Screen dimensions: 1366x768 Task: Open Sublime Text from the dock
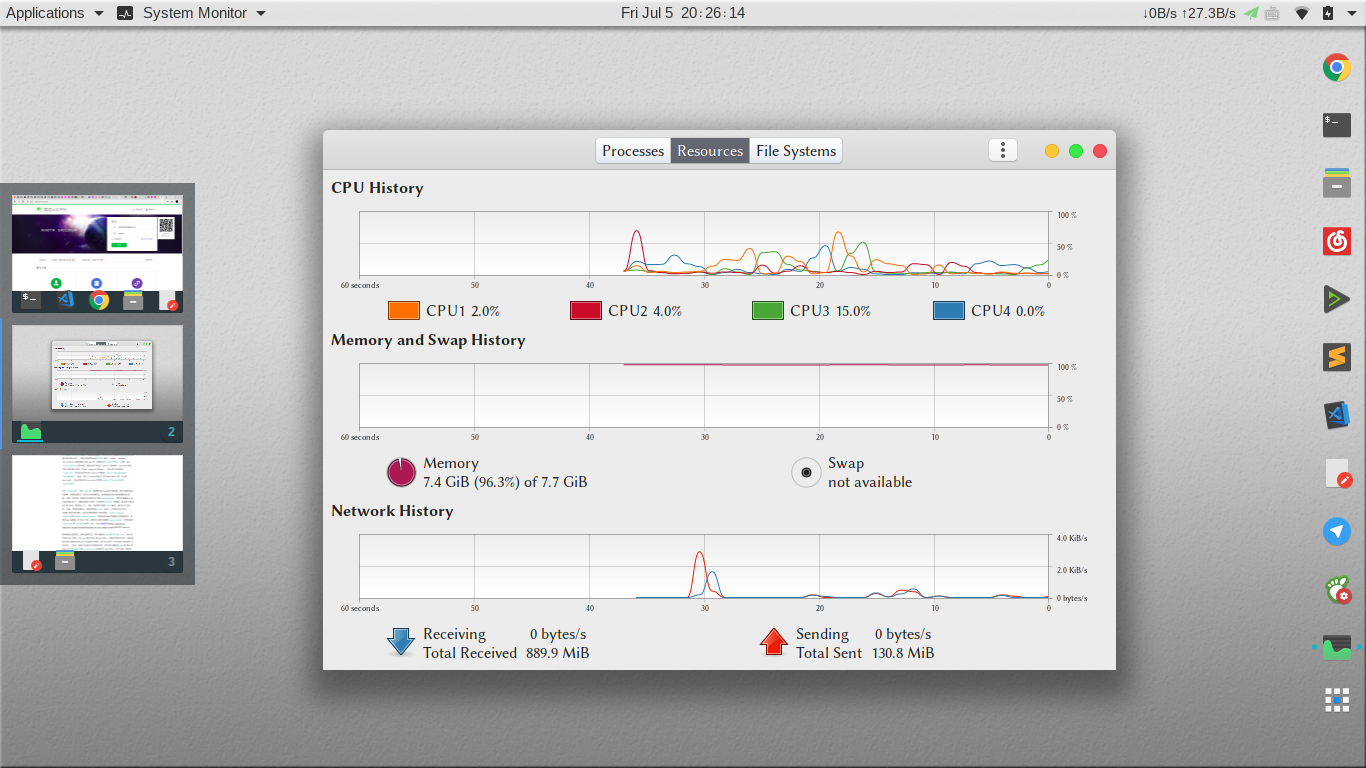[x=1337, y=357]
